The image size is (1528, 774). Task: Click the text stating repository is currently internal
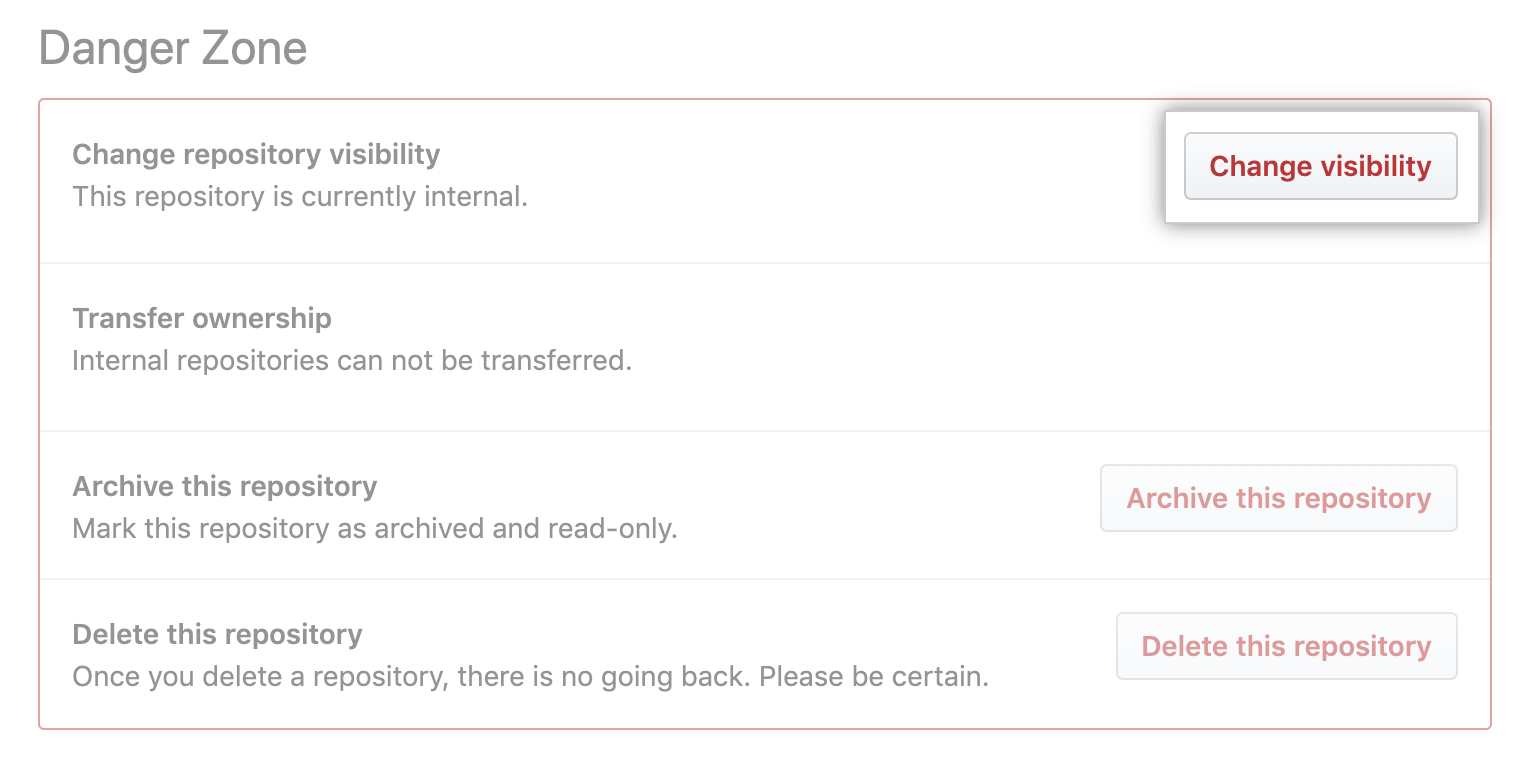click(300, 196)
